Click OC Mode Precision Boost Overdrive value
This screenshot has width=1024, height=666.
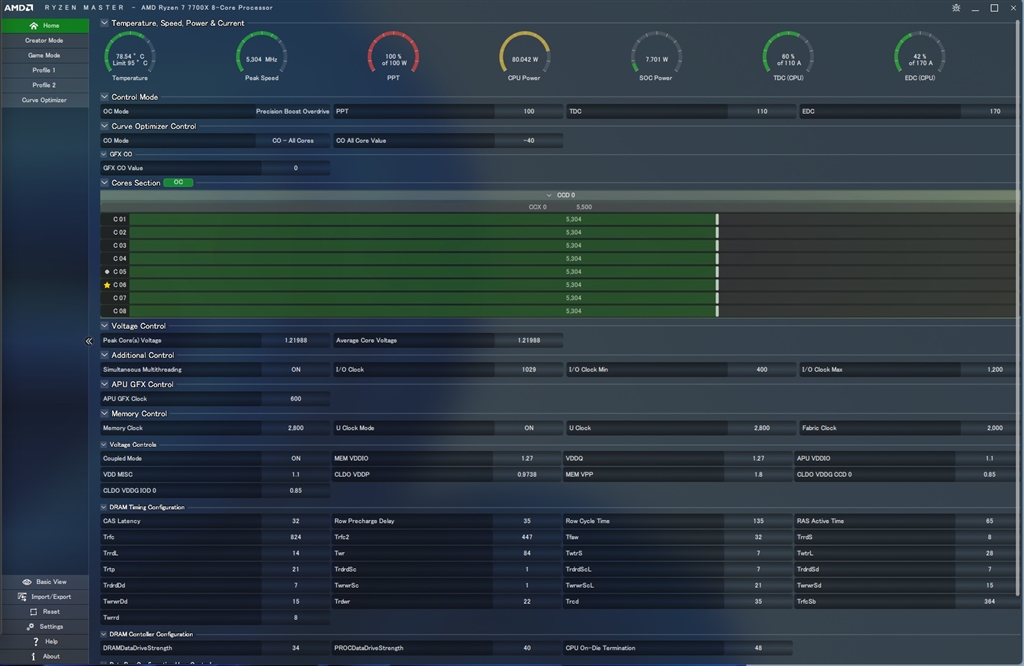click(x=293, y=111)
